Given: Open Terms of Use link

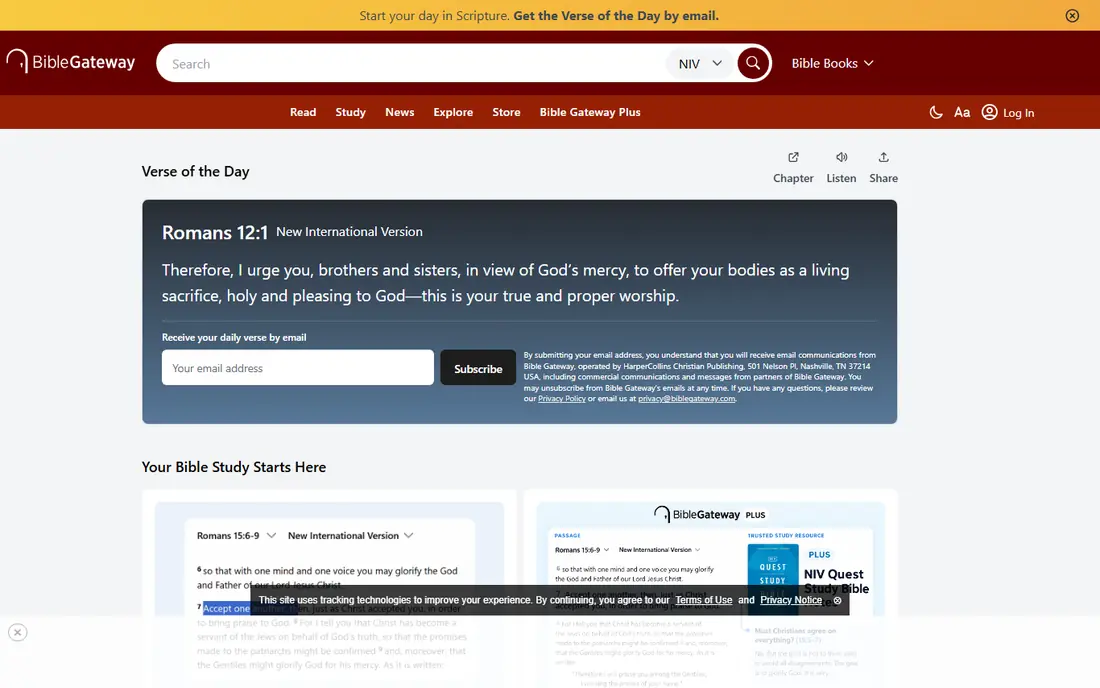Looking at the screenshot, I should (704, 600).
